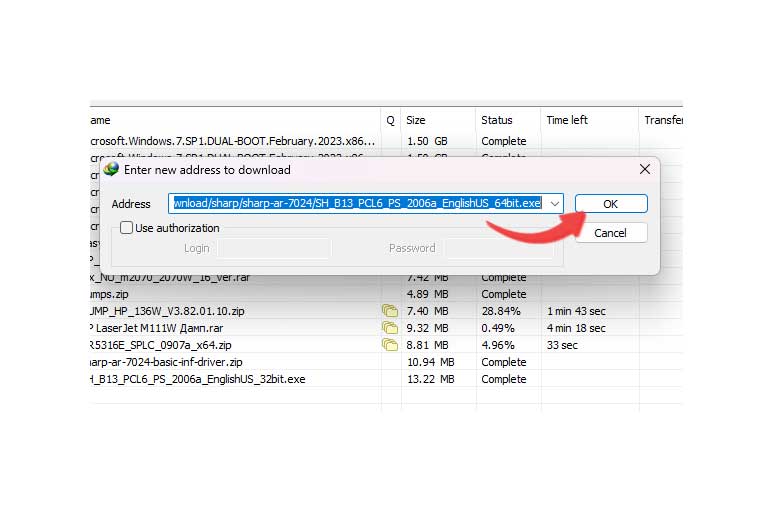Click the 8.81 MB size cell

pyautogui.click(x=427, y=345)
